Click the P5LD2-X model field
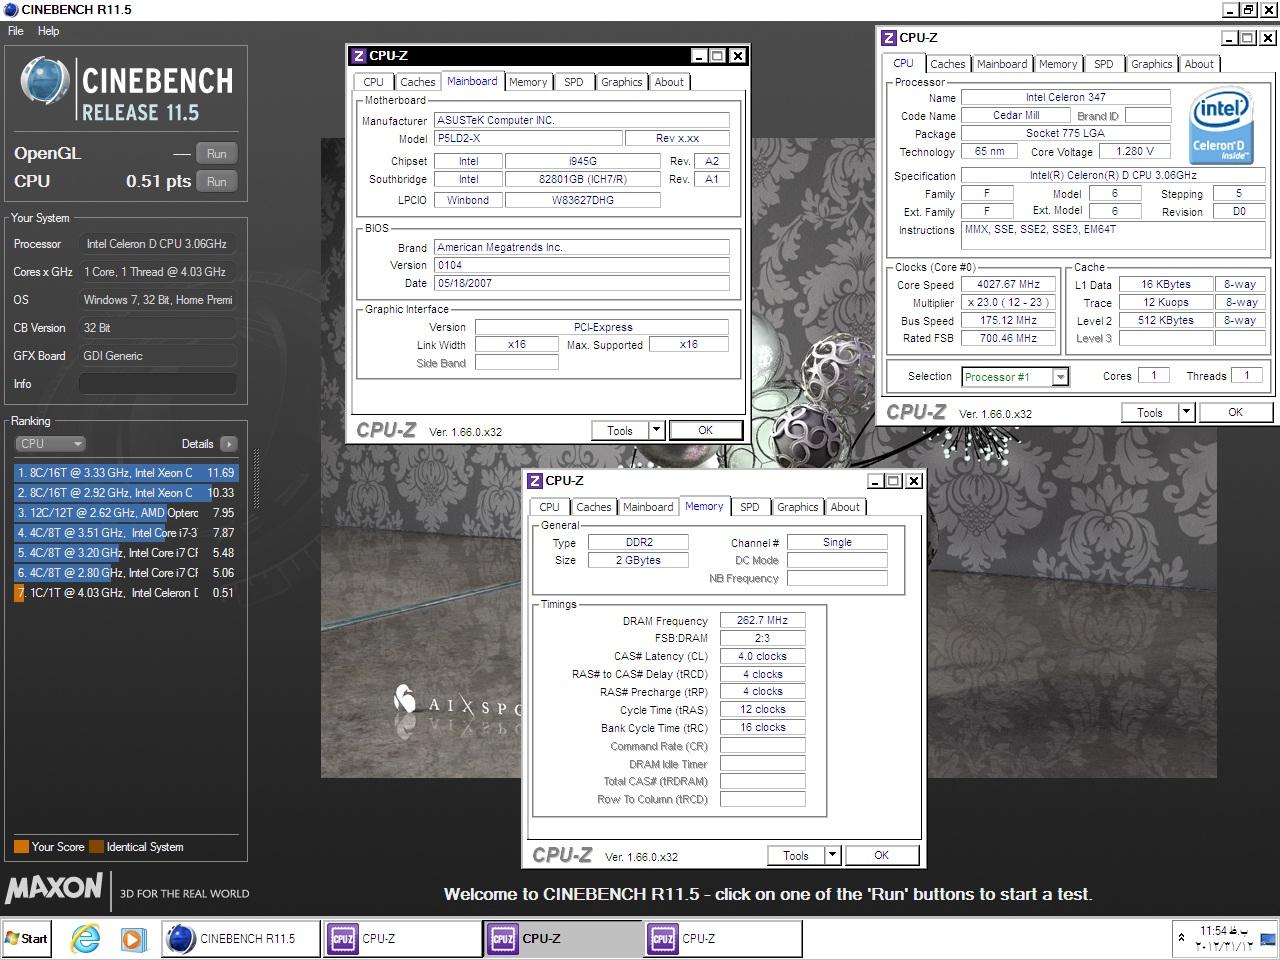This screenshot has width=1280, height=960. point(527,138)
